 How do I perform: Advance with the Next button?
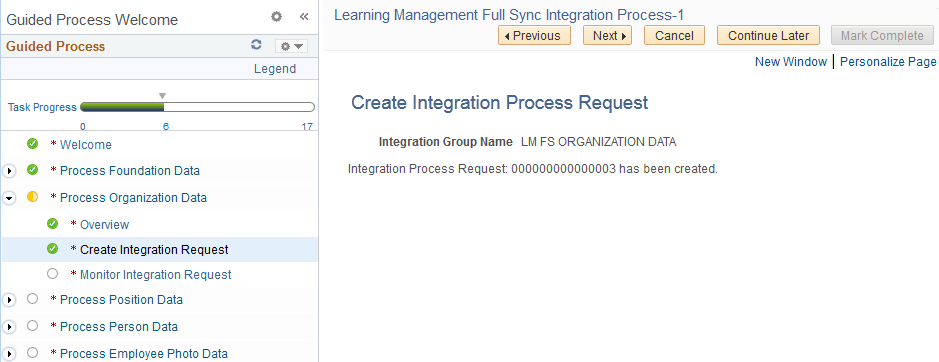tap(607, 35)
